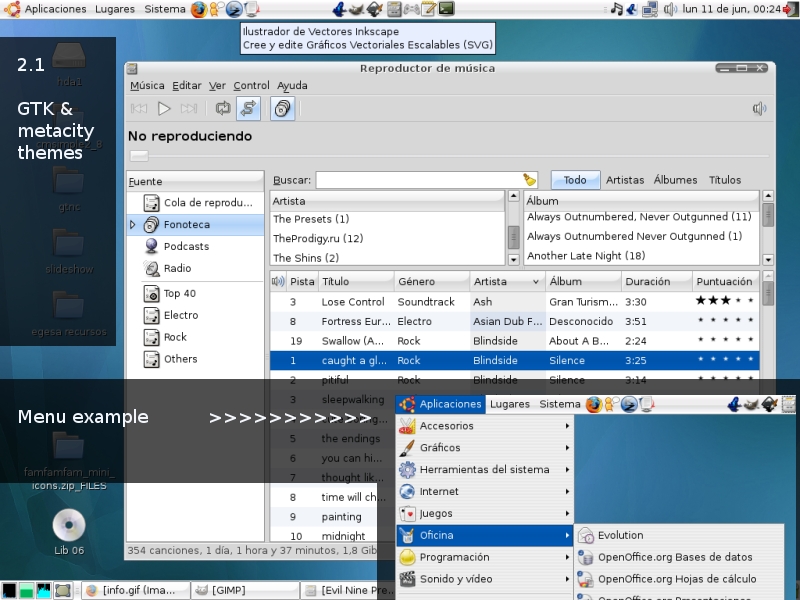
Task: Toggle shuffle mode in music player toolbar
Action: click(x=248, y=108)
